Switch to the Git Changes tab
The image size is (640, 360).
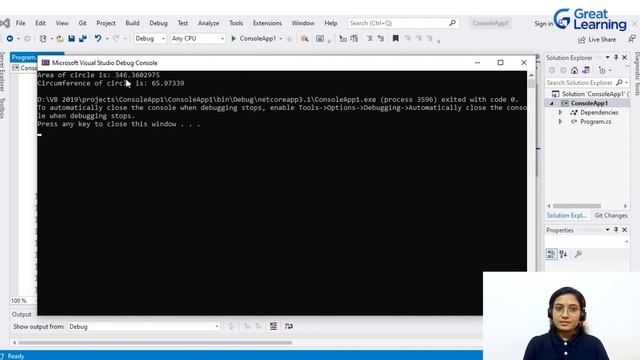tap(611, 216)
